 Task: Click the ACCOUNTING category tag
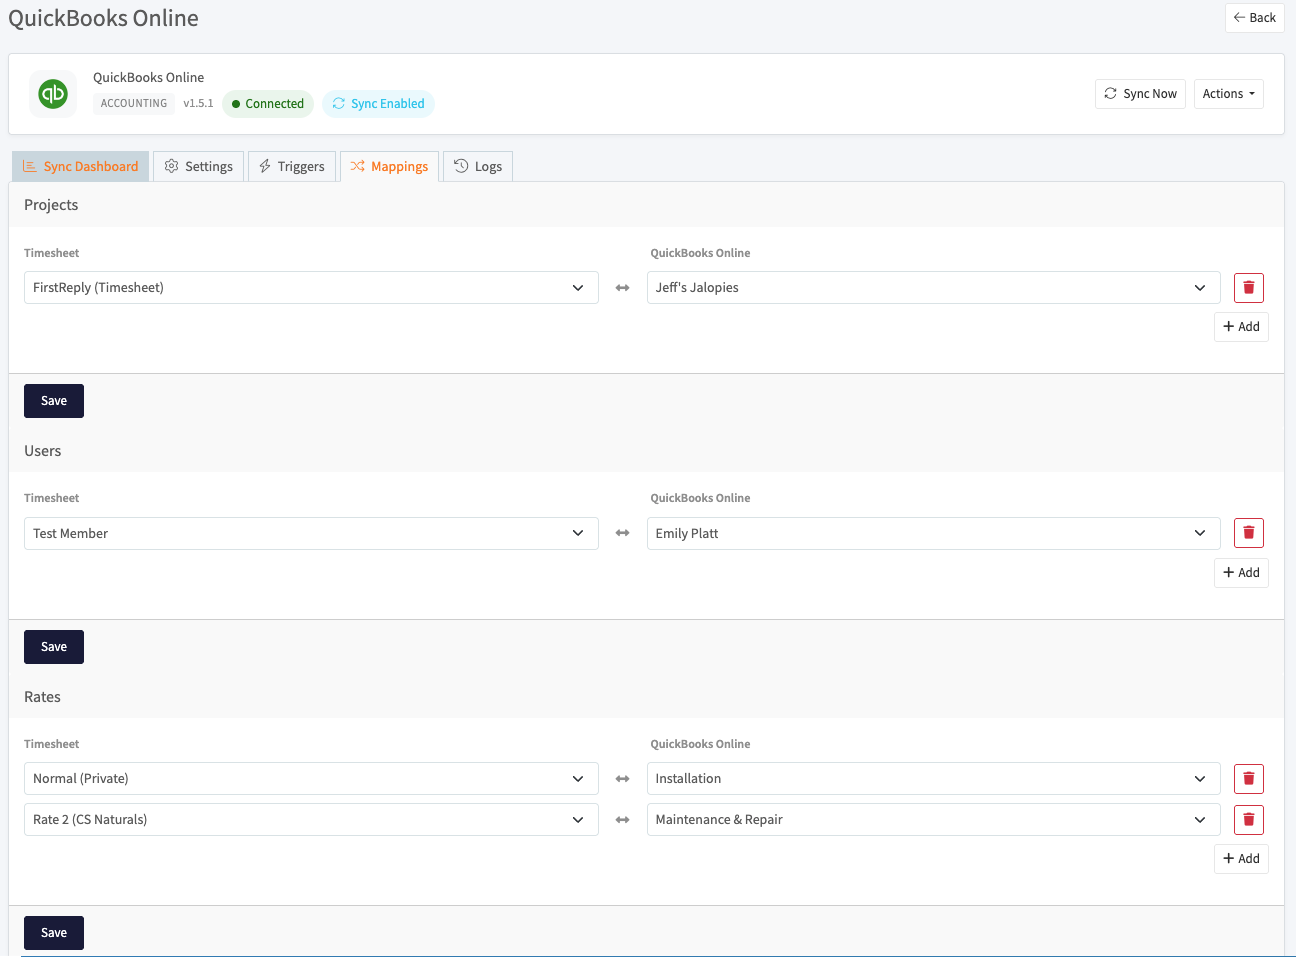(x=134, y=103)
